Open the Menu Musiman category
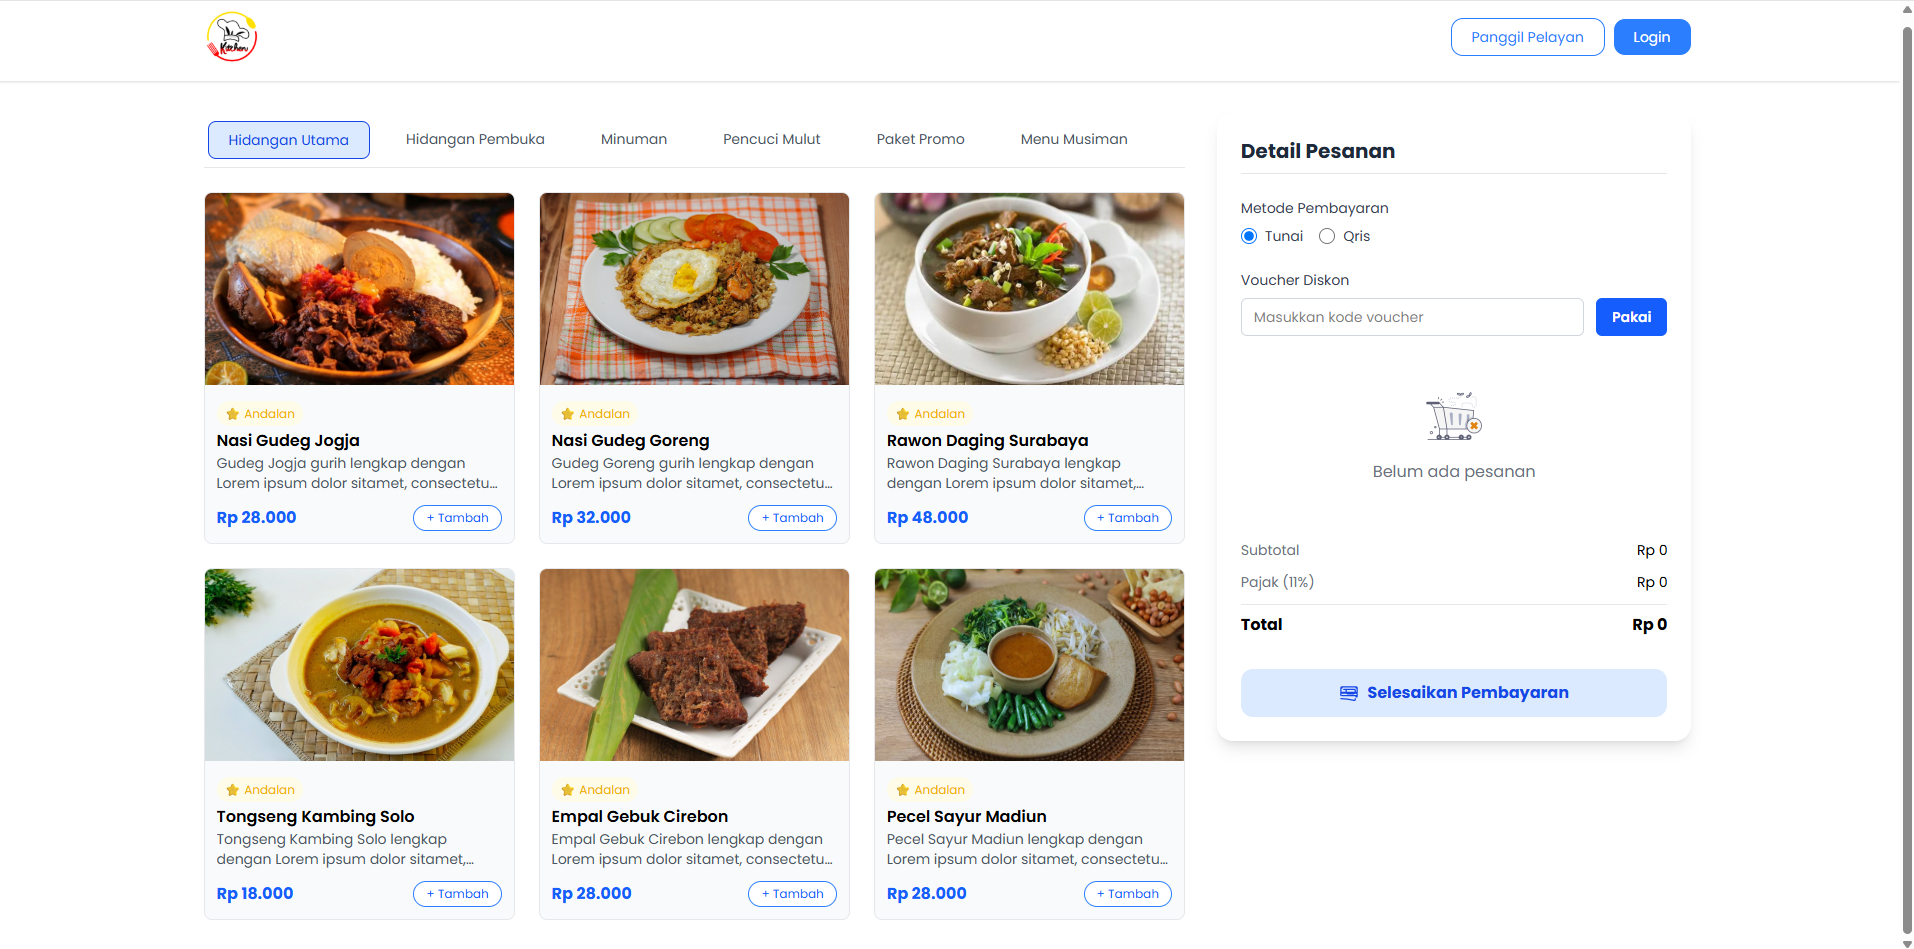Viewport: 1914px width, 949px height. 1073,139
